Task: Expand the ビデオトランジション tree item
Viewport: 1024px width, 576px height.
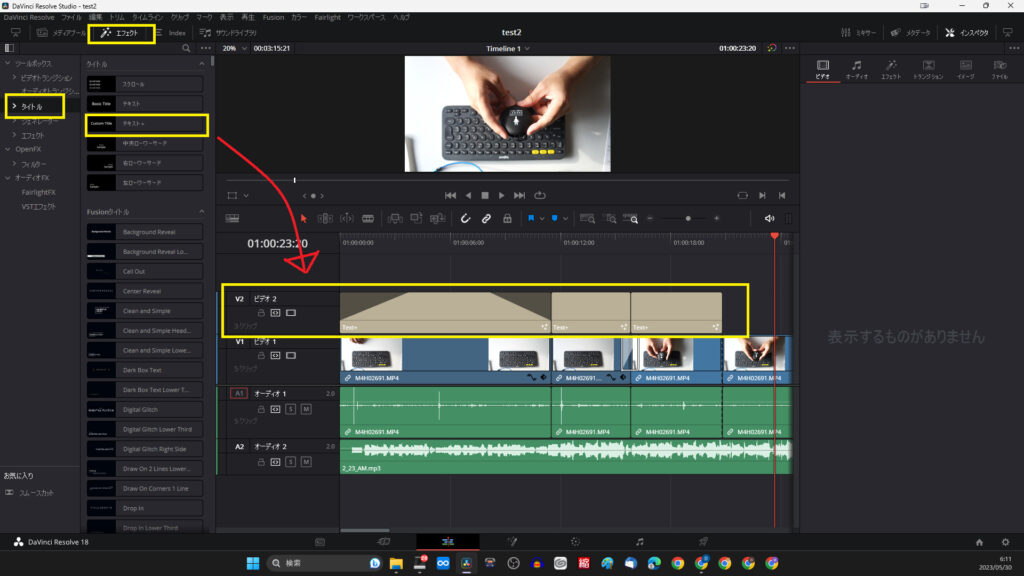Action: tap(14, 77)
